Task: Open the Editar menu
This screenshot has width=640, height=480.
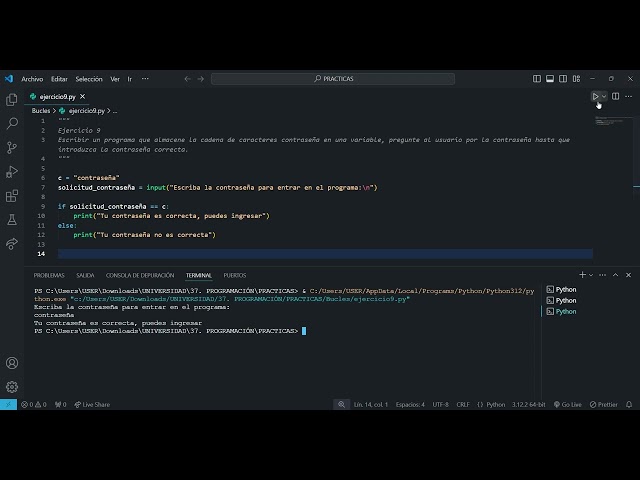Action: coord(59,79)
